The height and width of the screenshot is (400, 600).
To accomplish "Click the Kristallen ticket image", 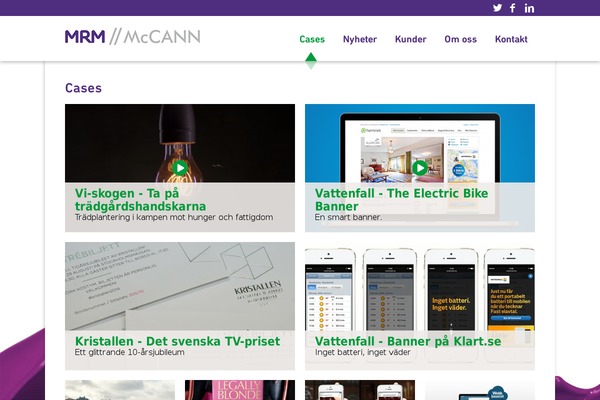I will (180, 286).
